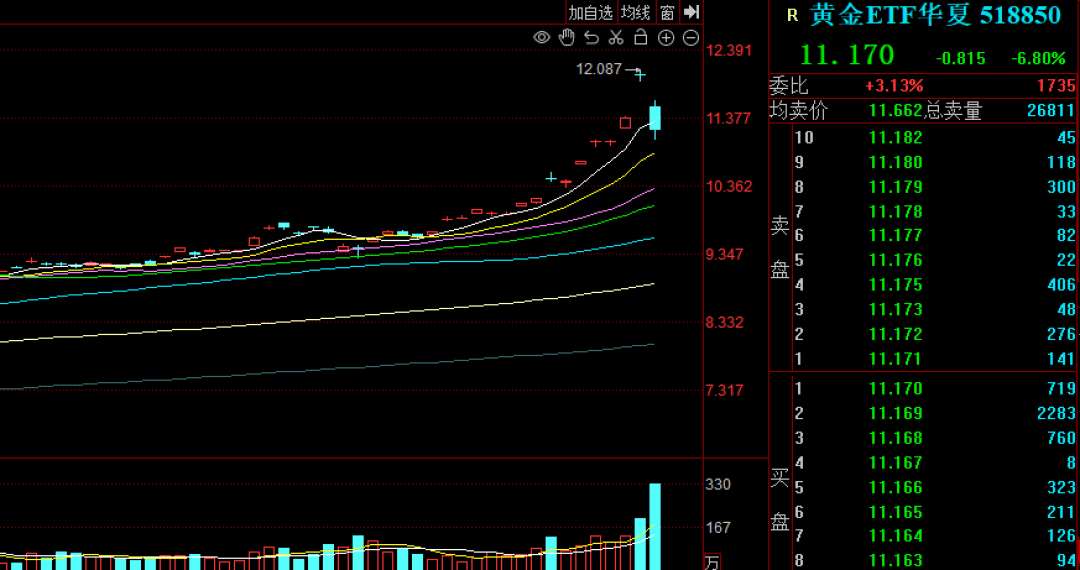The width and height of the screenshot is (1080, 570).
Task: Click the tallest cyan volume bar
Action: (x=655, y=526)
